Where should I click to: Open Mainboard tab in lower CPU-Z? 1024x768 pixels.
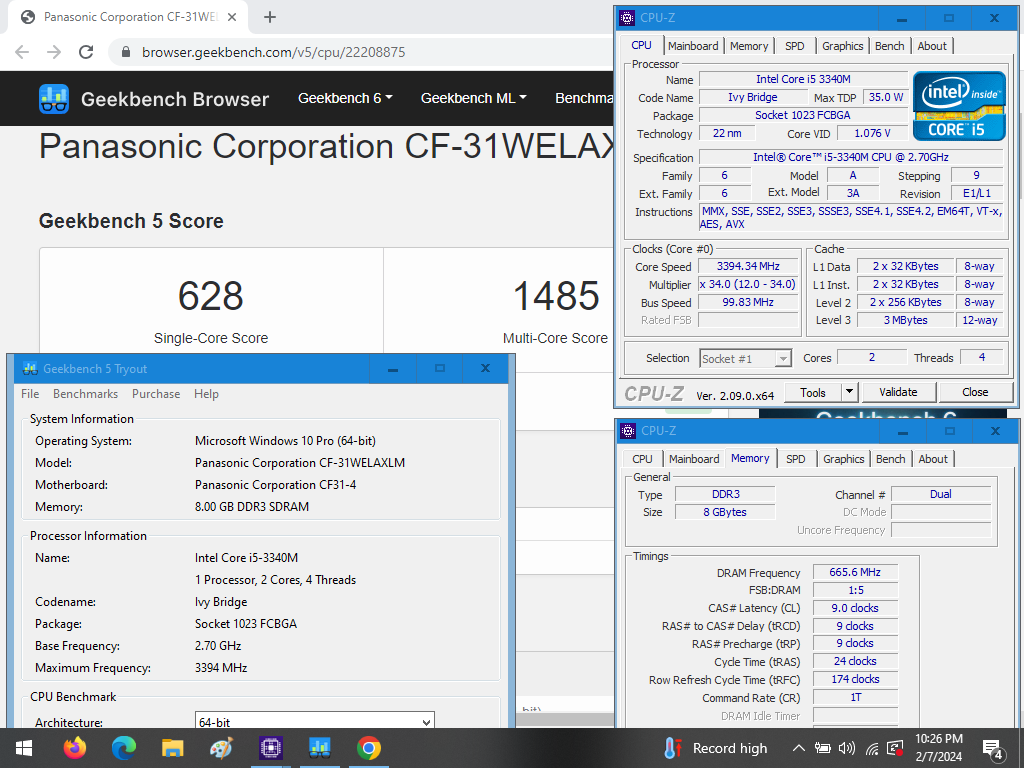tap(694, 459)
